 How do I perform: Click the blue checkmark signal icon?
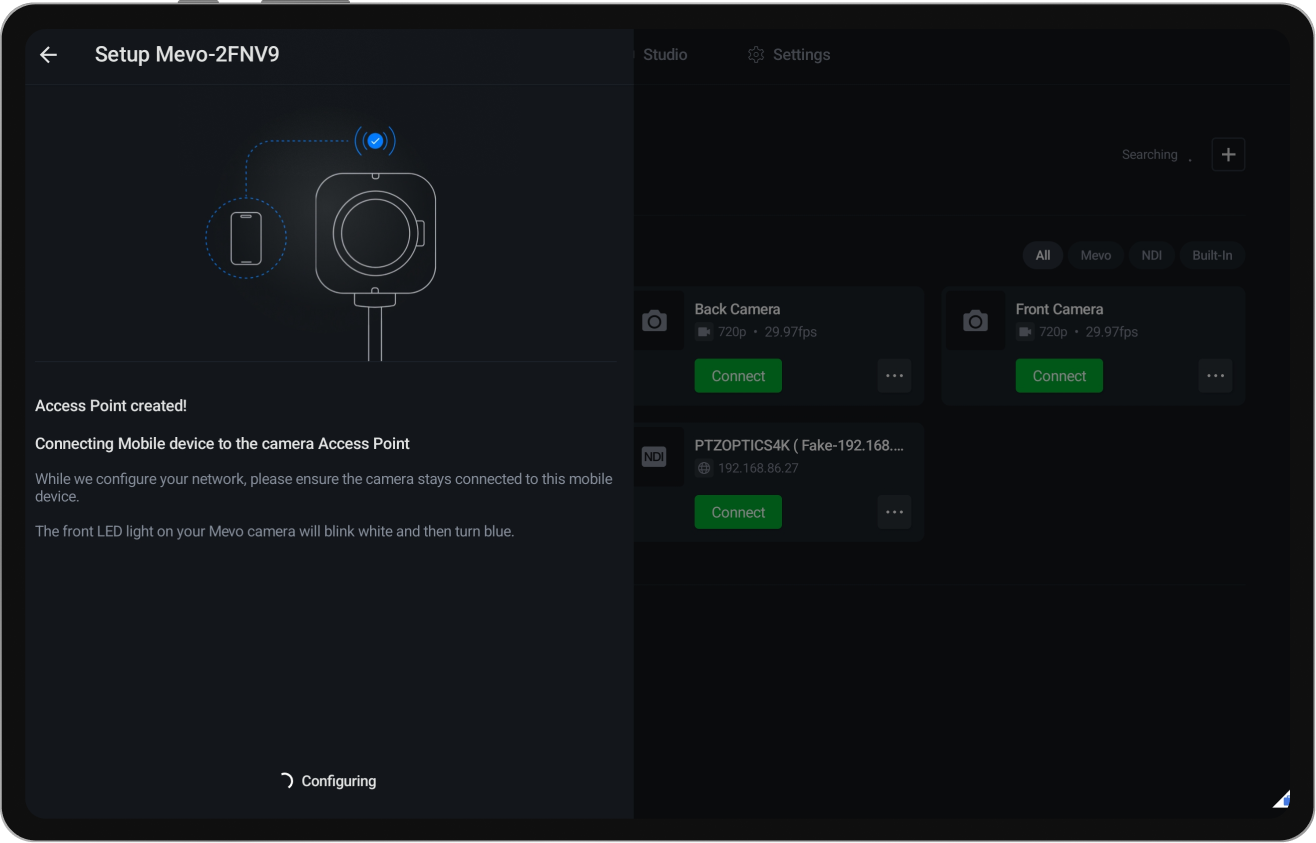click(375, 142)
